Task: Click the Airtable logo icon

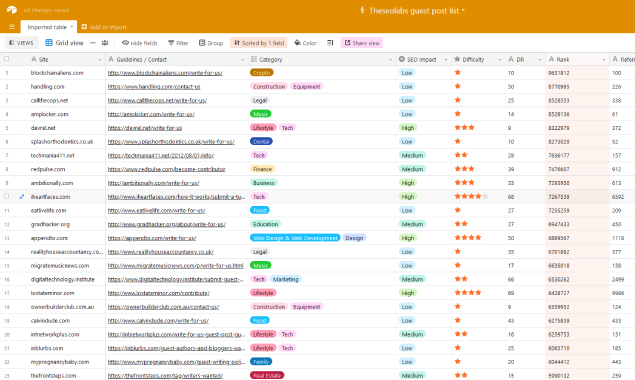Action: pyautogui.click(x=12, y=10)
